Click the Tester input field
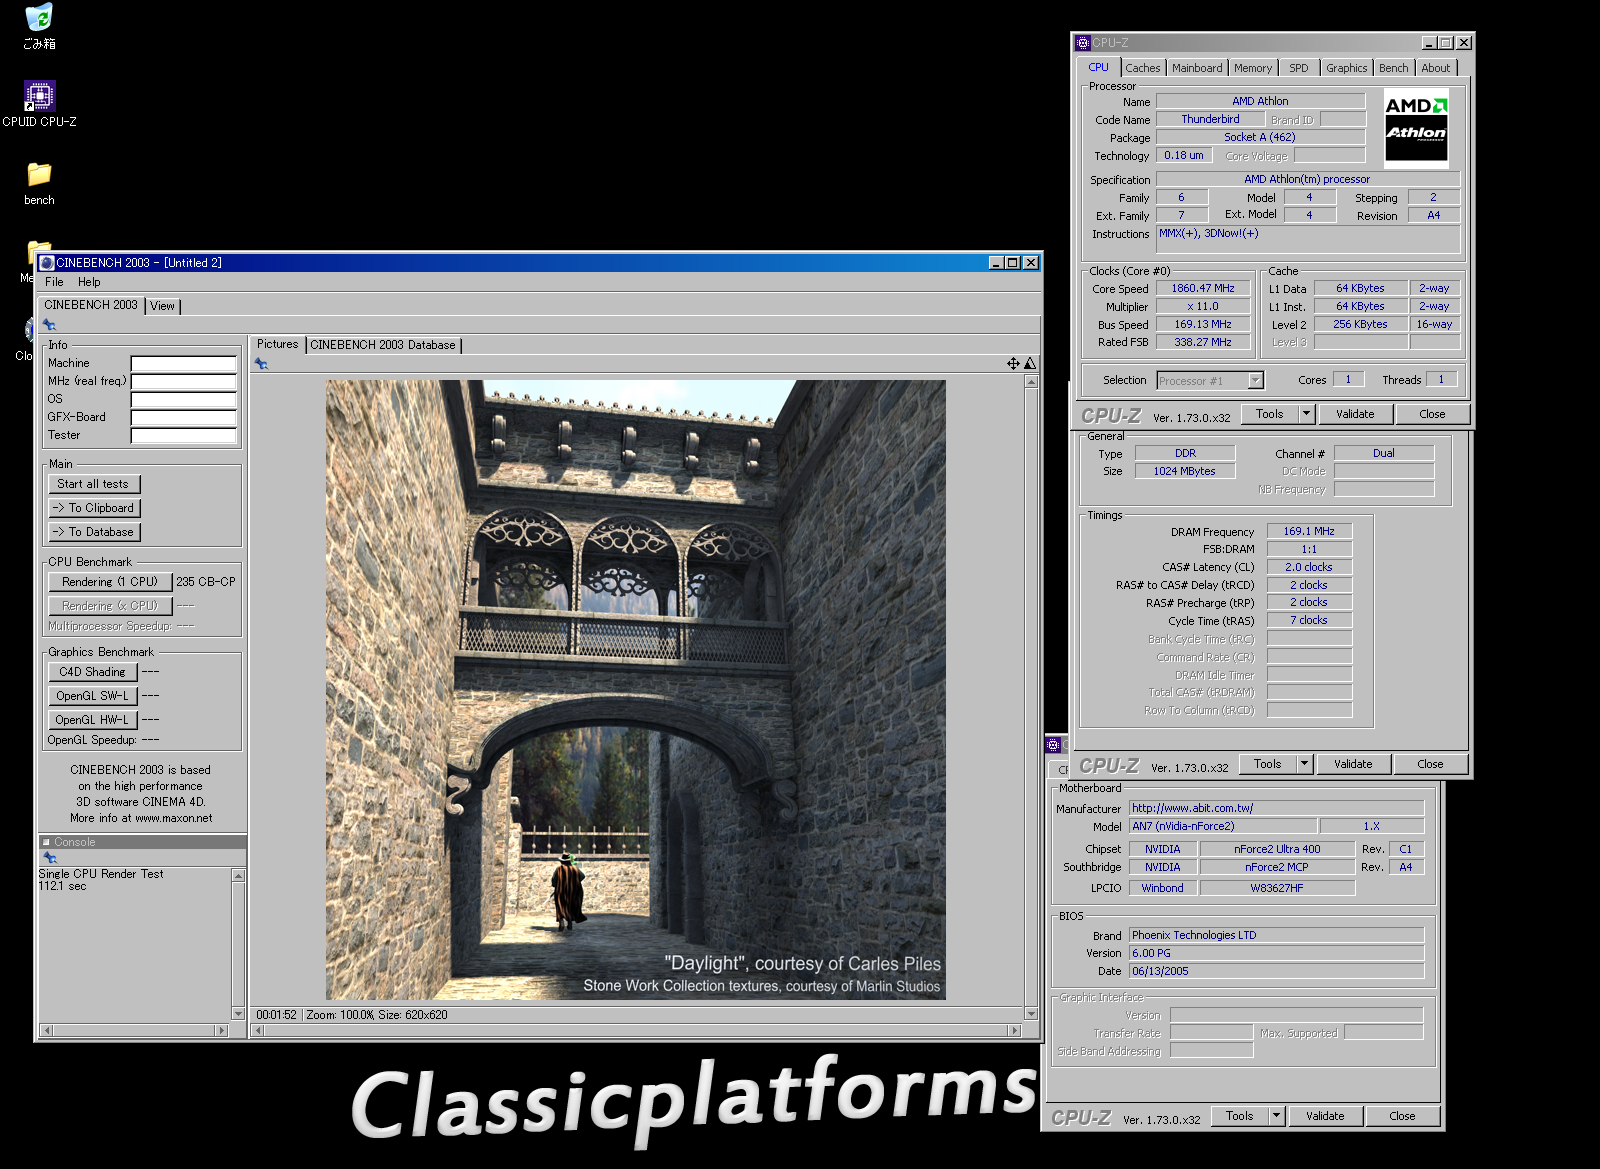 coord(184,435)
